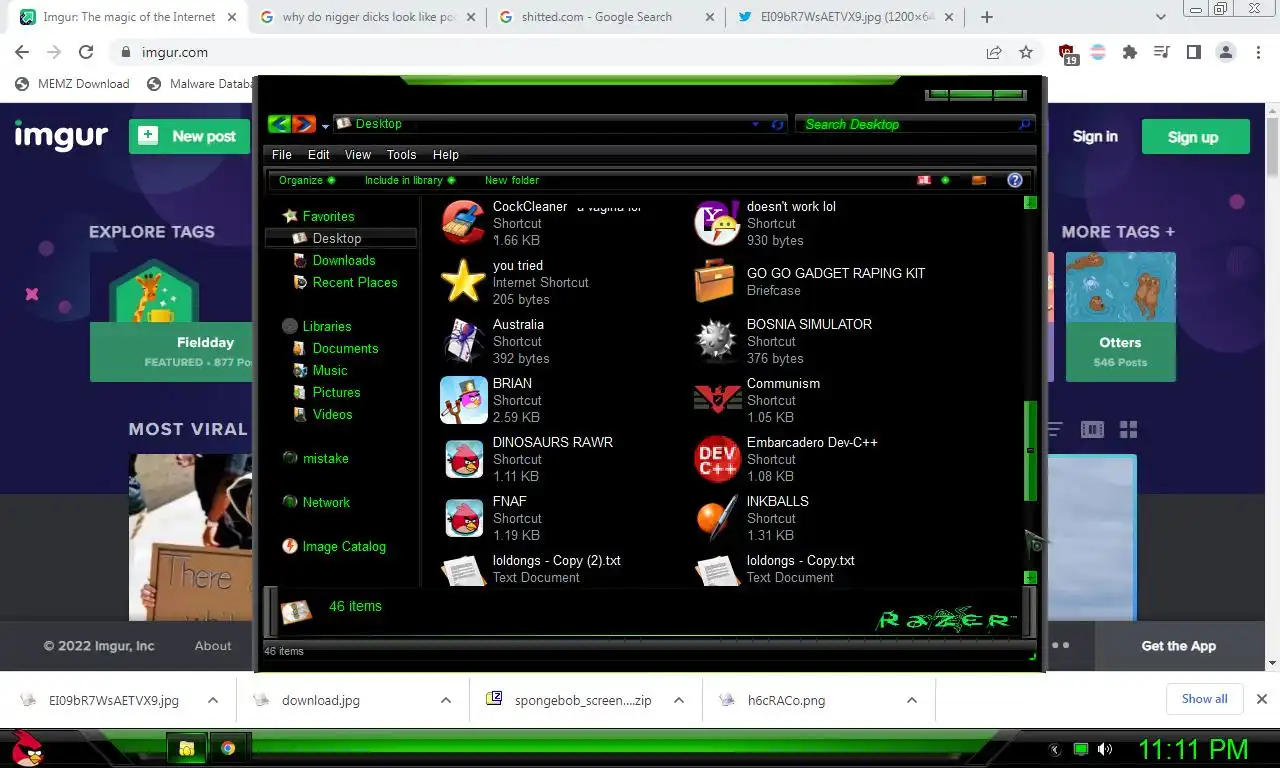Open Chrome tab search chevron

tap(1161, 17)
